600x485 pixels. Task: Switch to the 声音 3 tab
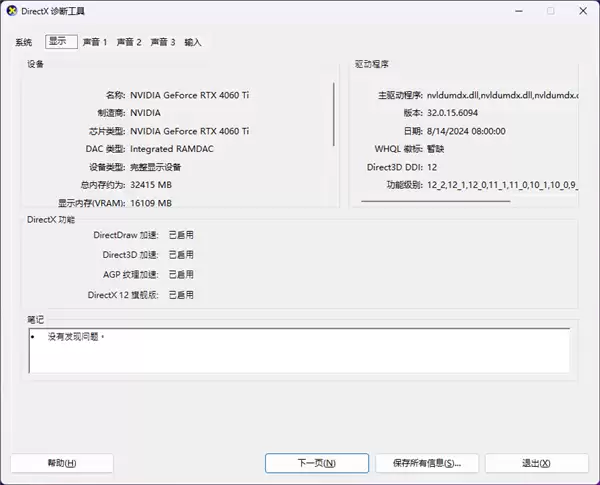163,43
